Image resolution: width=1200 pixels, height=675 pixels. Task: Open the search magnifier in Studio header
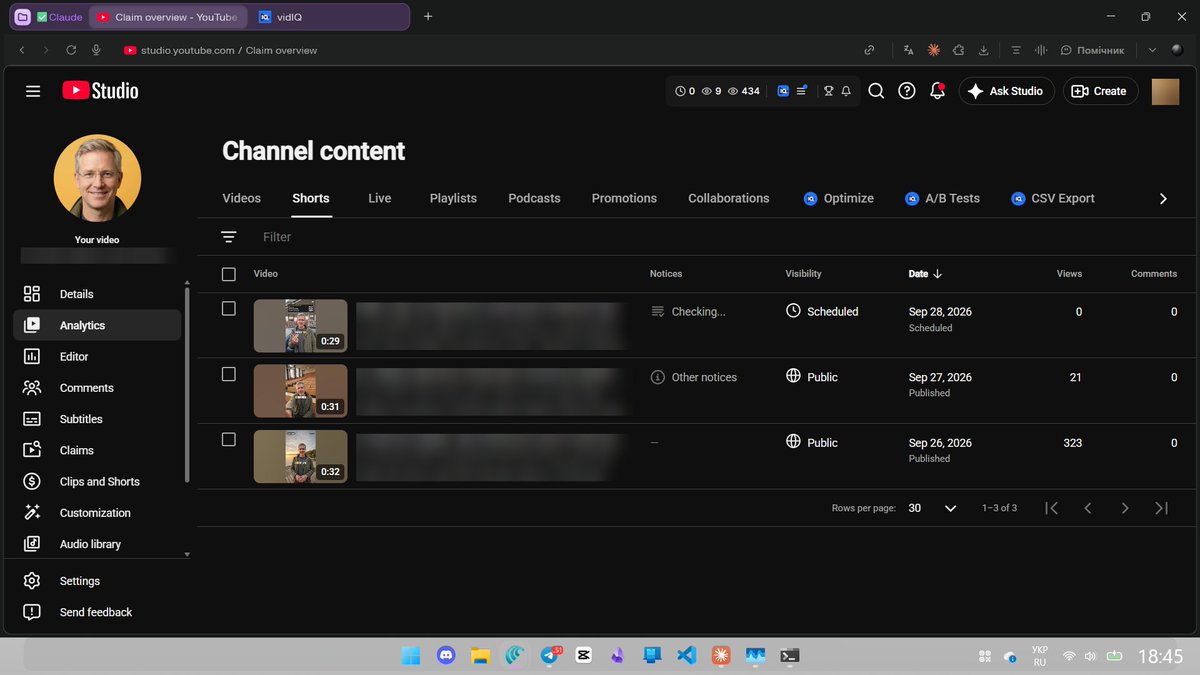(x=876, y=91)
